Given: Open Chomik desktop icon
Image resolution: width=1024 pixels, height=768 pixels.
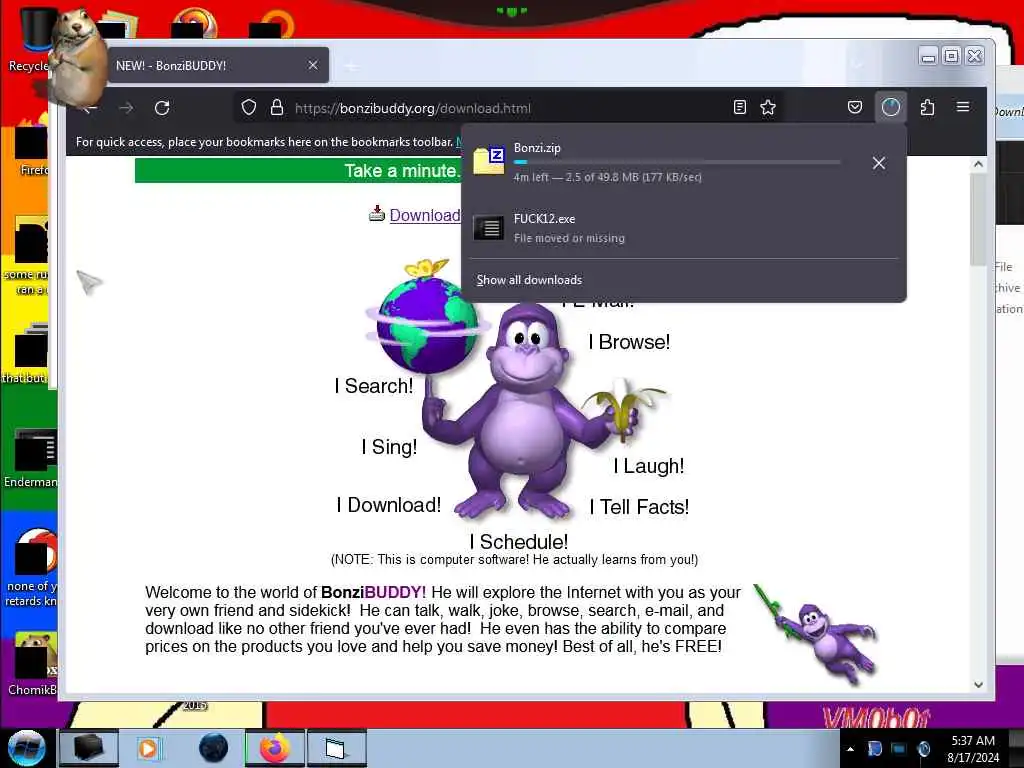Looking at the screenshot, I should point(31,664).
